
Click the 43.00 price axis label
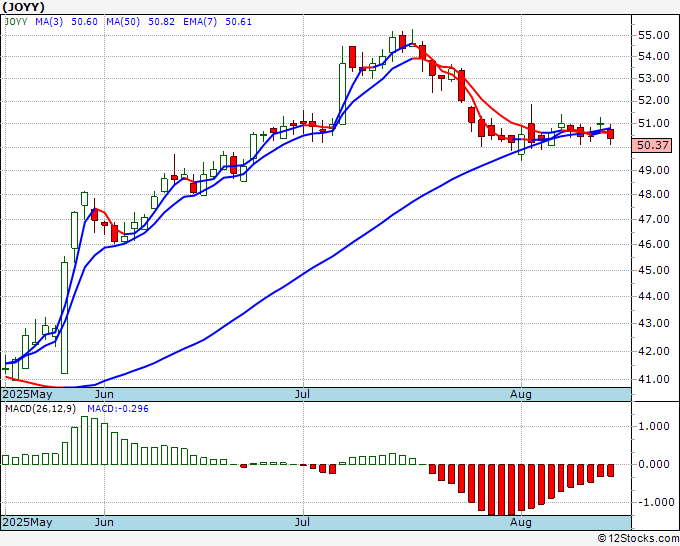coord(654,323)
